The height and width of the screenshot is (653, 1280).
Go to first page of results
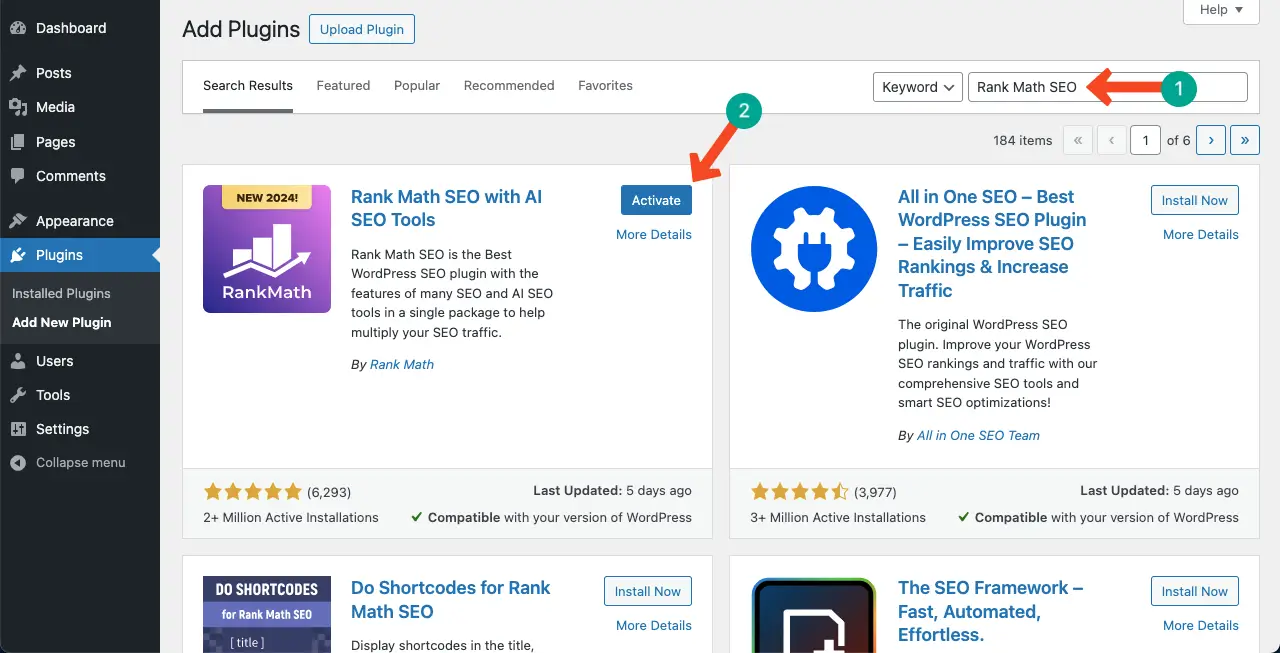pos(1077,140)
